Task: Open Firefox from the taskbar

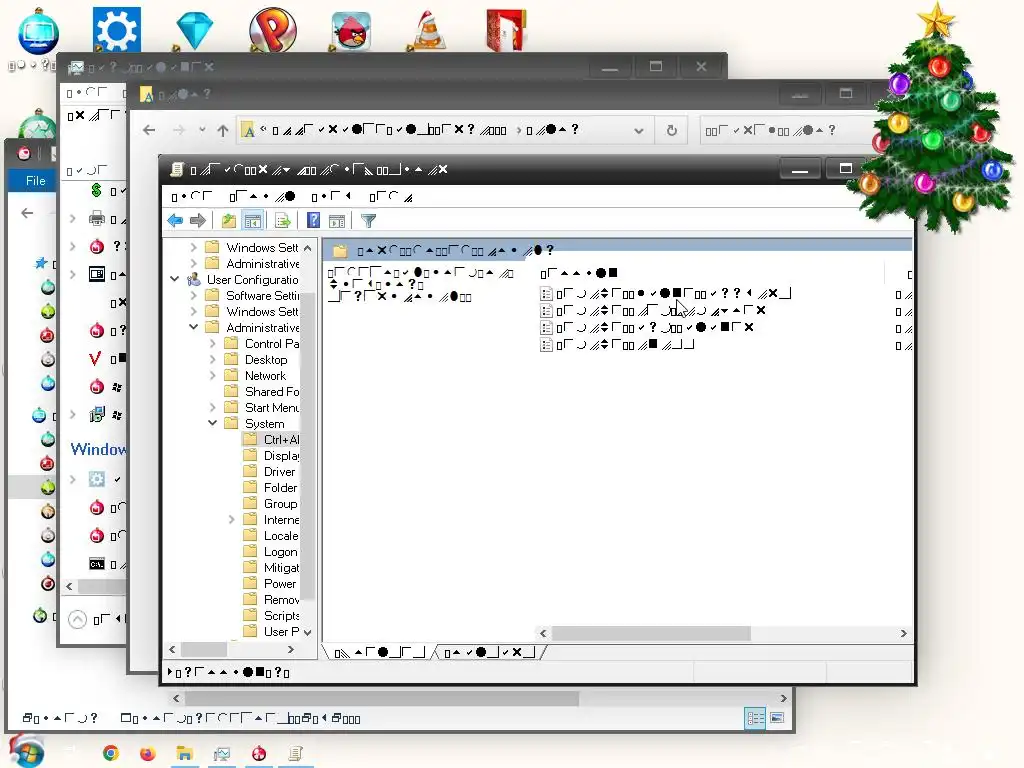Action: [148, 753]
